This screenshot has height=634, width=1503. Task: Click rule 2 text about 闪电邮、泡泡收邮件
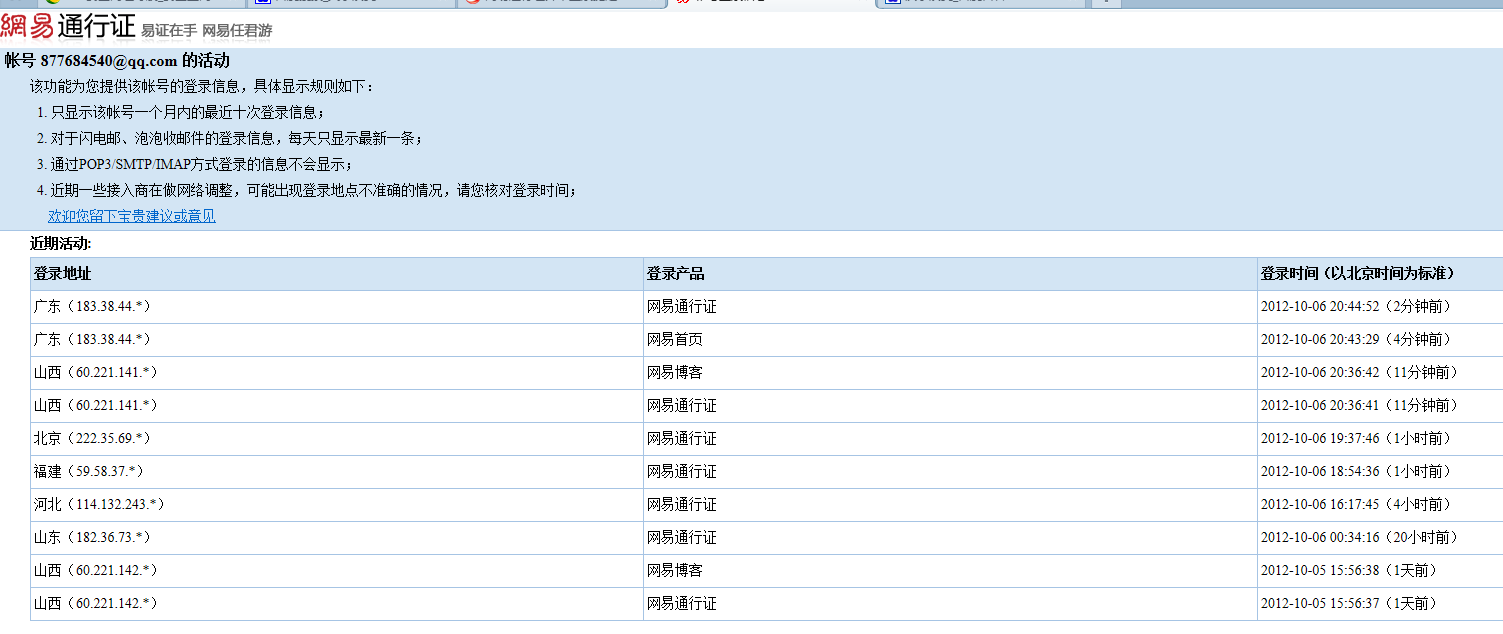pyautogui.click(x=237, y=139)
